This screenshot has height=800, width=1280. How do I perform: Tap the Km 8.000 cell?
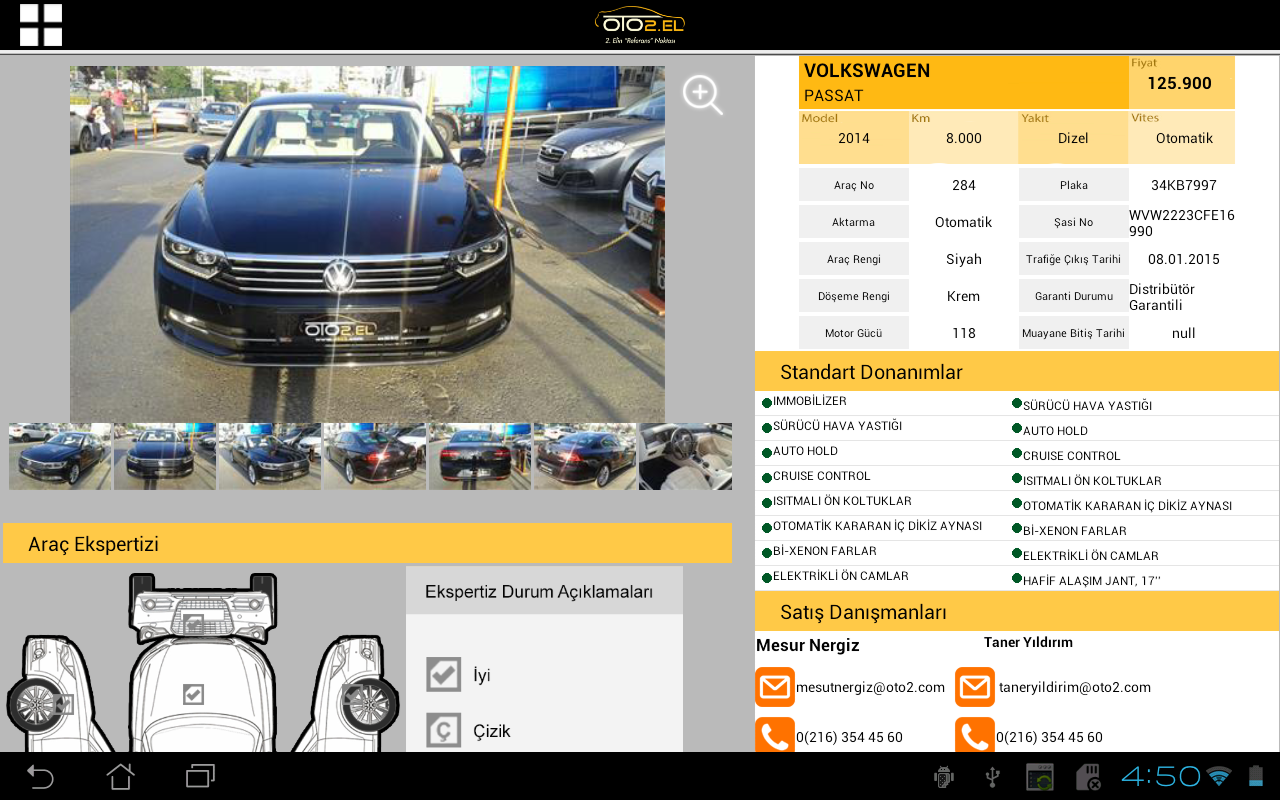point(964,137)
